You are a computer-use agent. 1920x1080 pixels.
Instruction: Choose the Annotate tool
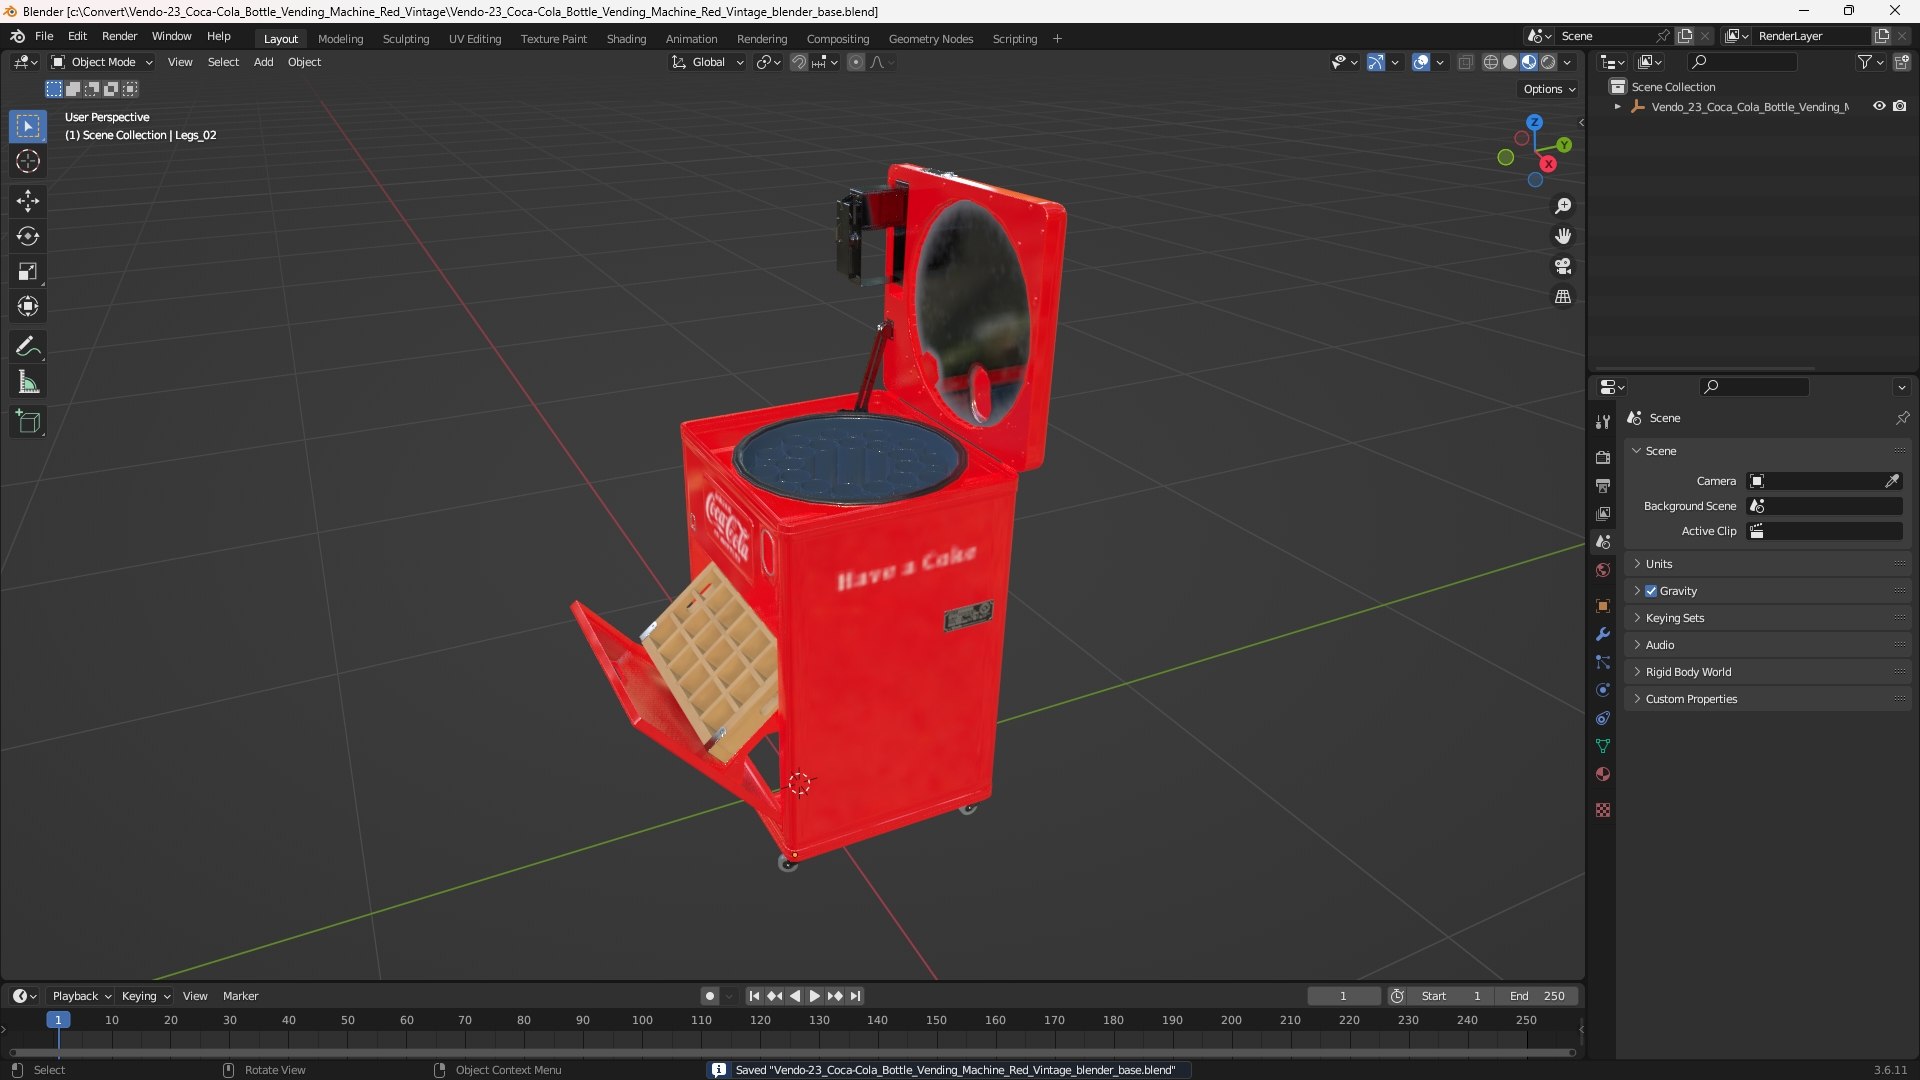tap(28, 347)
